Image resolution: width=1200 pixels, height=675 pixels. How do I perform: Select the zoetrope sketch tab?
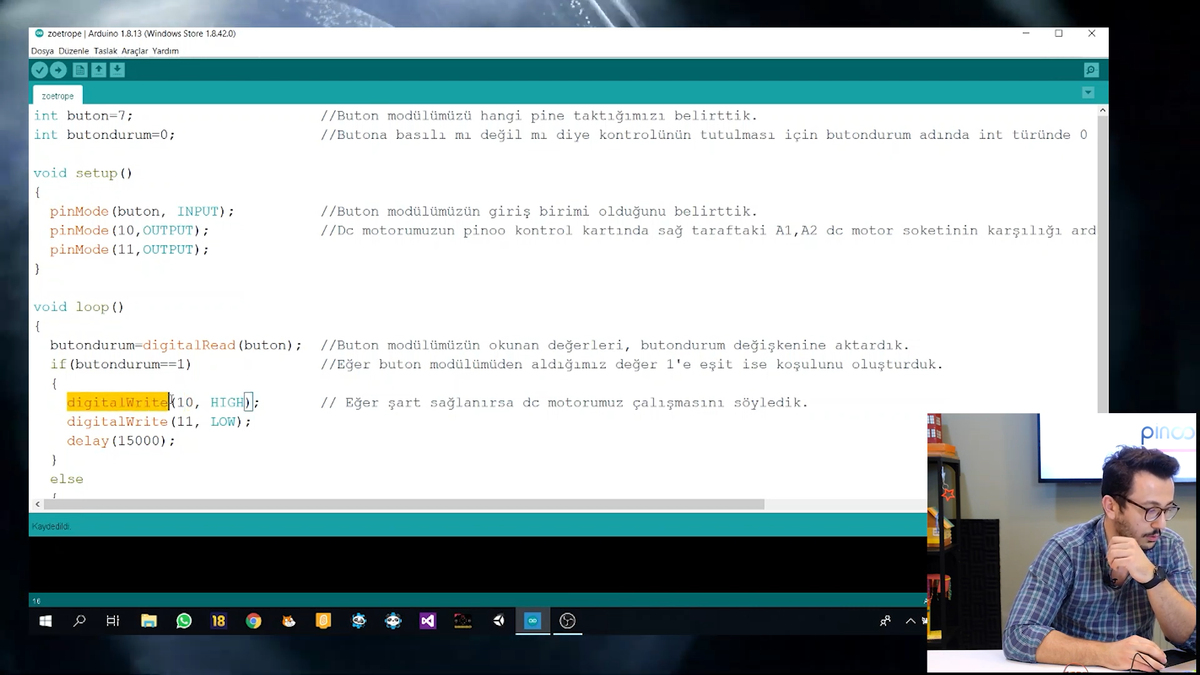tap(57, 95)
